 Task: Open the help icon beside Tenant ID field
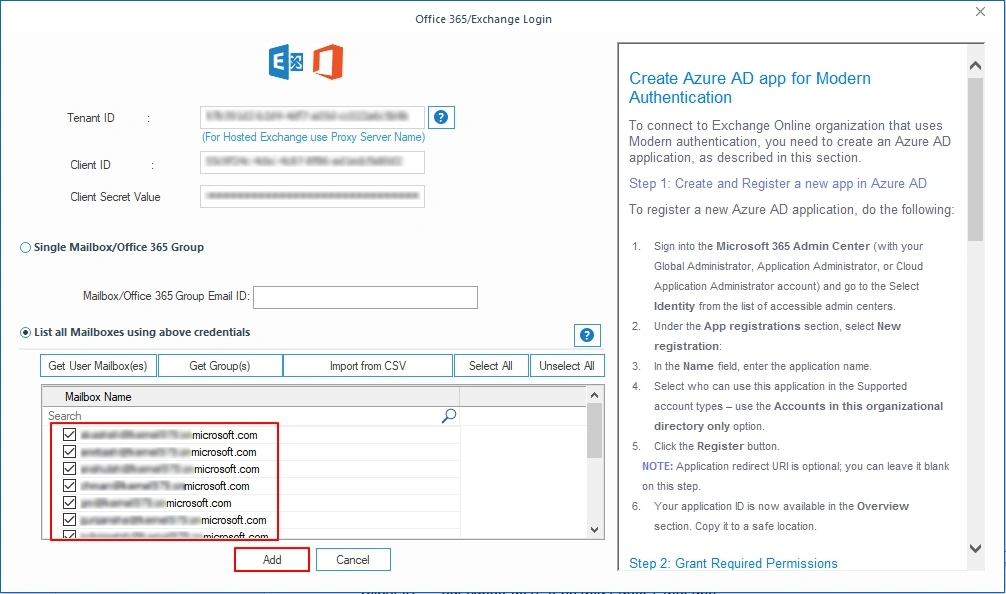coord(441,117)
